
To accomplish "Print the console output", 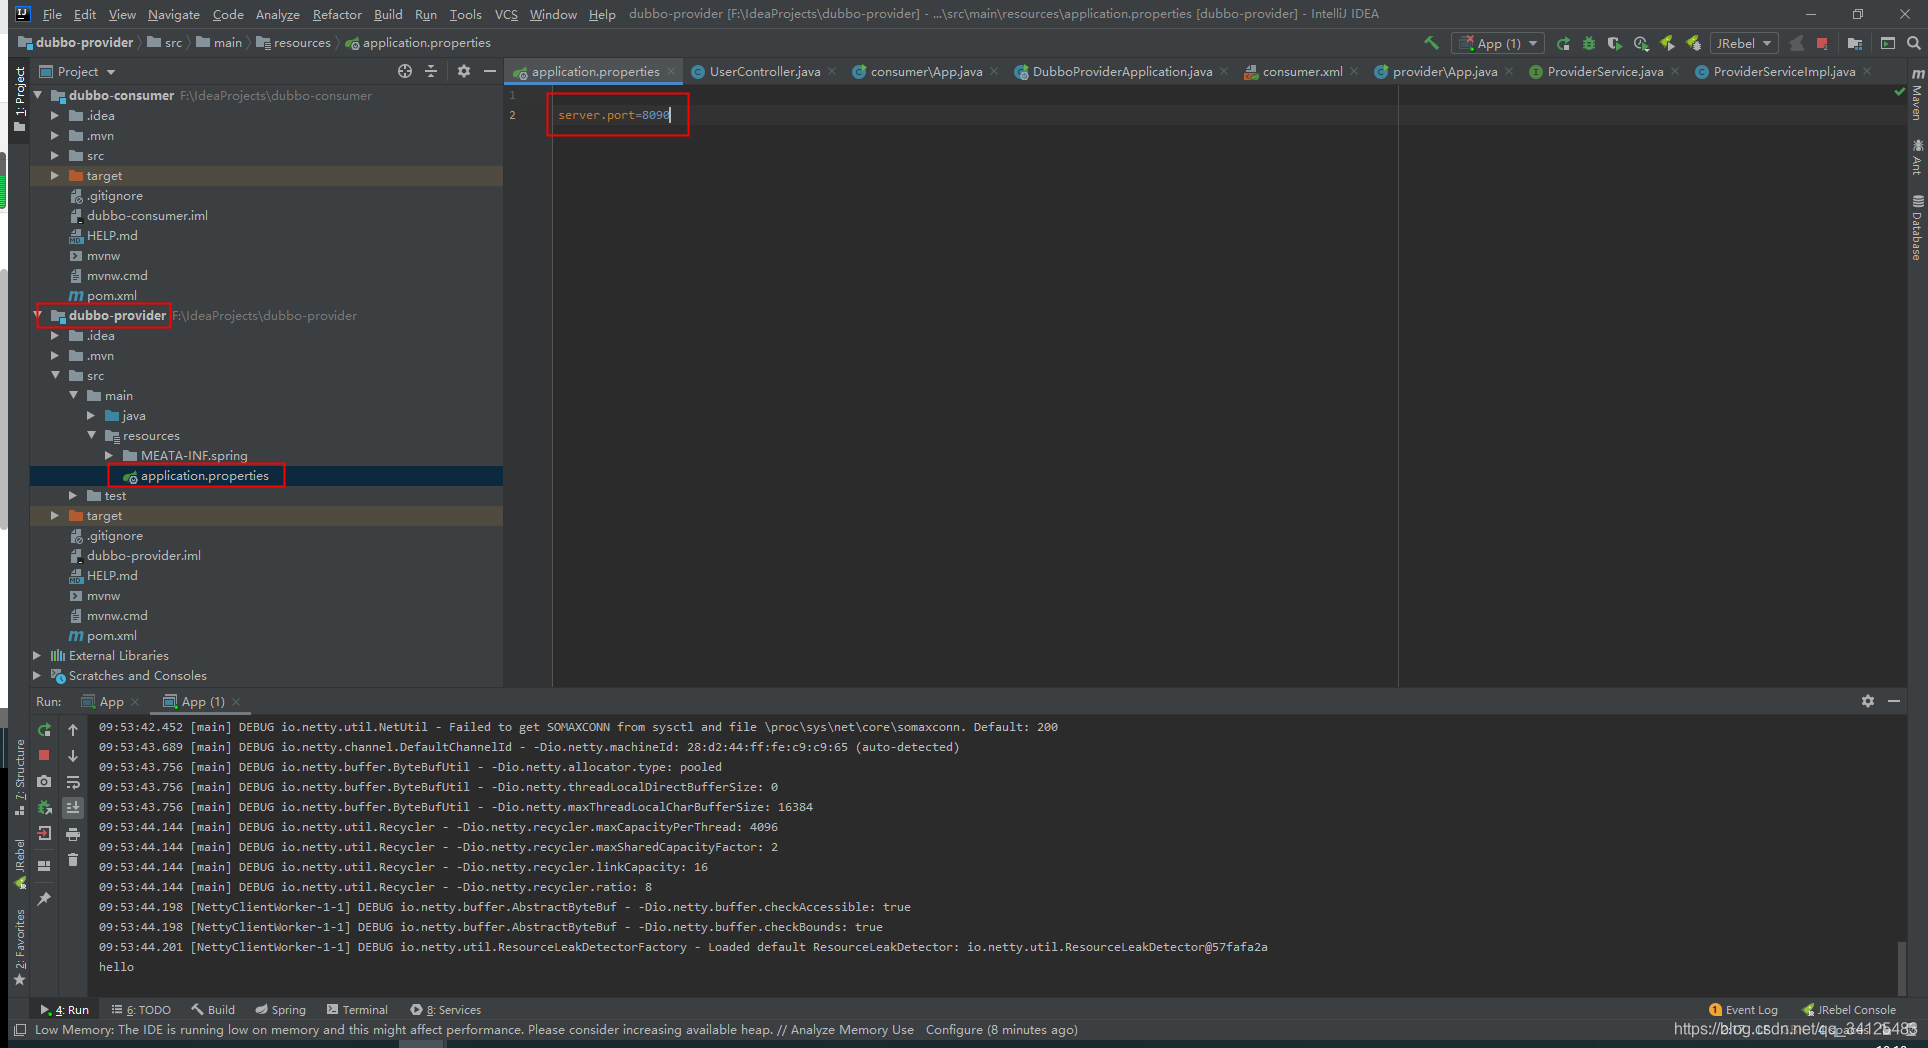I will click(73, 833).
